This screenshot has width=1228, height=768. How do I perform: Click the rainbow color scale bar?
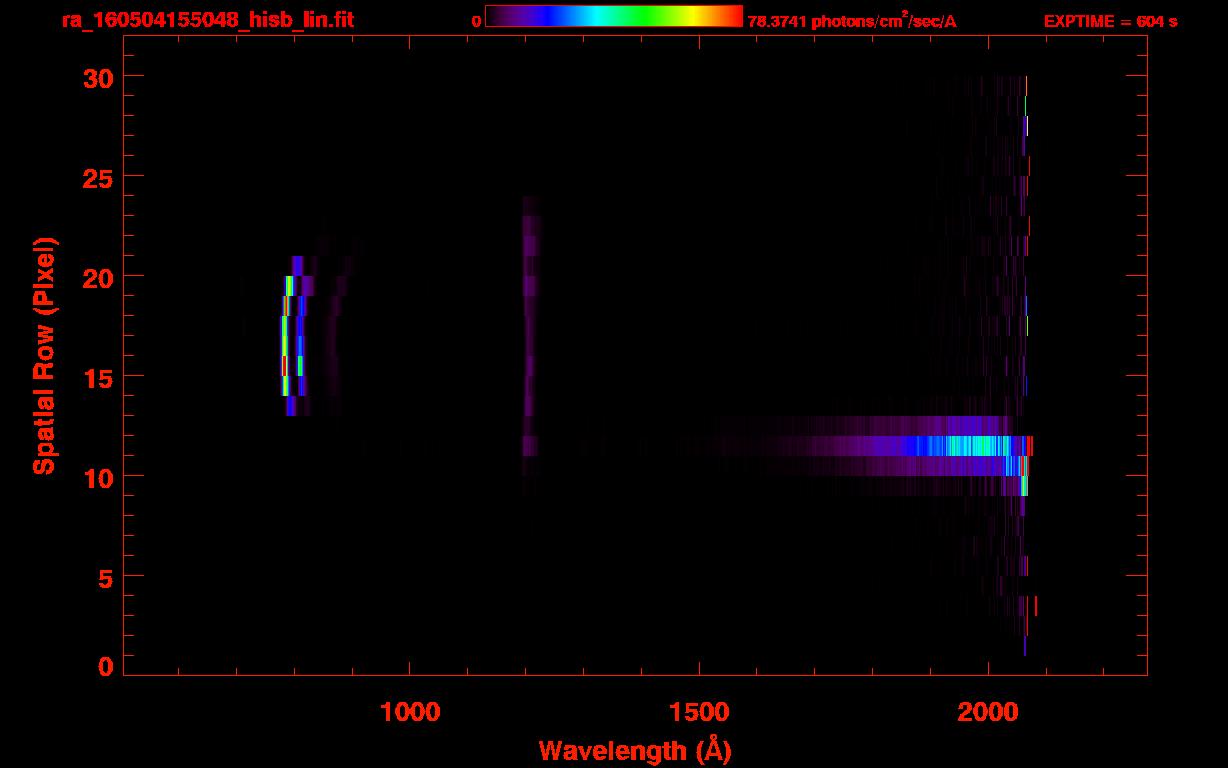[614, 16]
